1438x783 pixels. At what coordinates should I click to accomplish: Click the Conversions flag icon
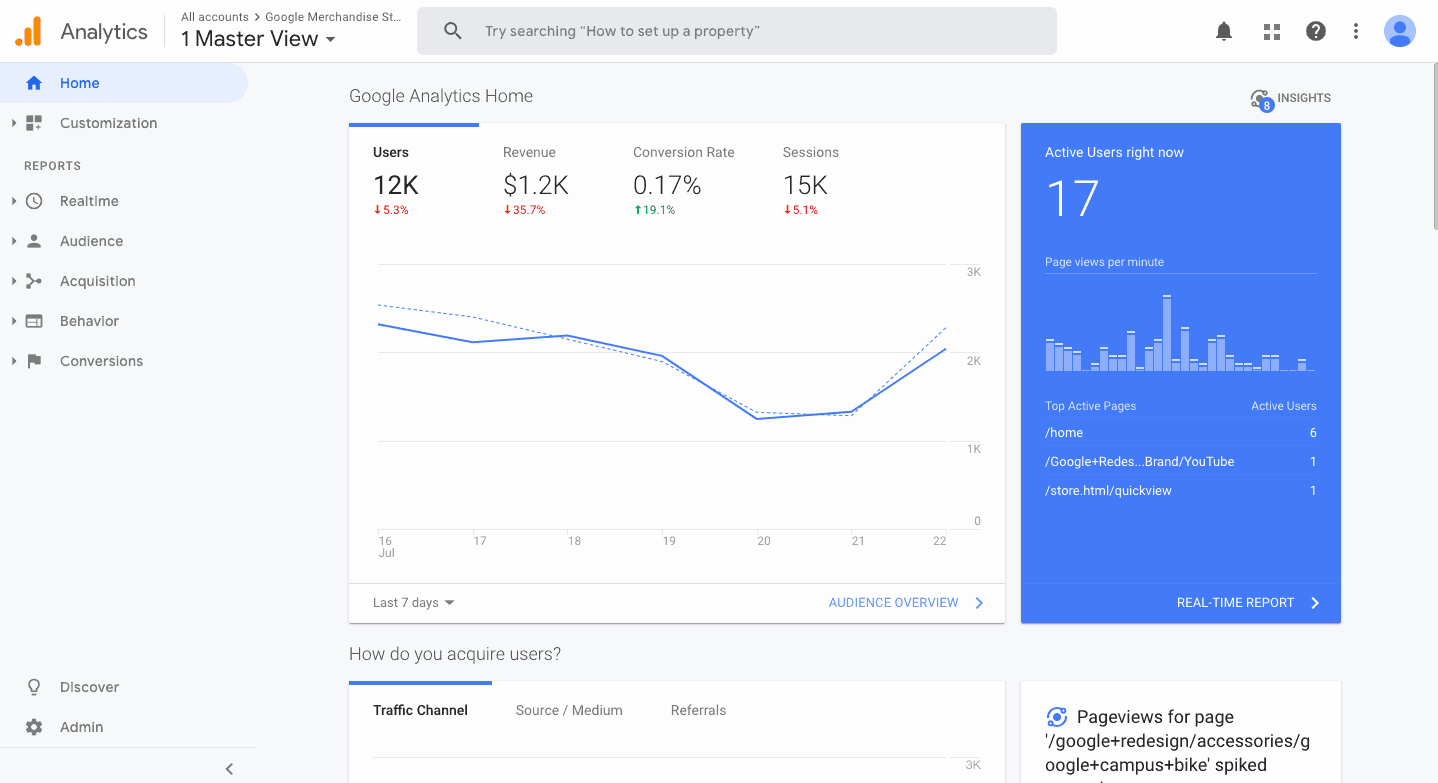point(34,361)
